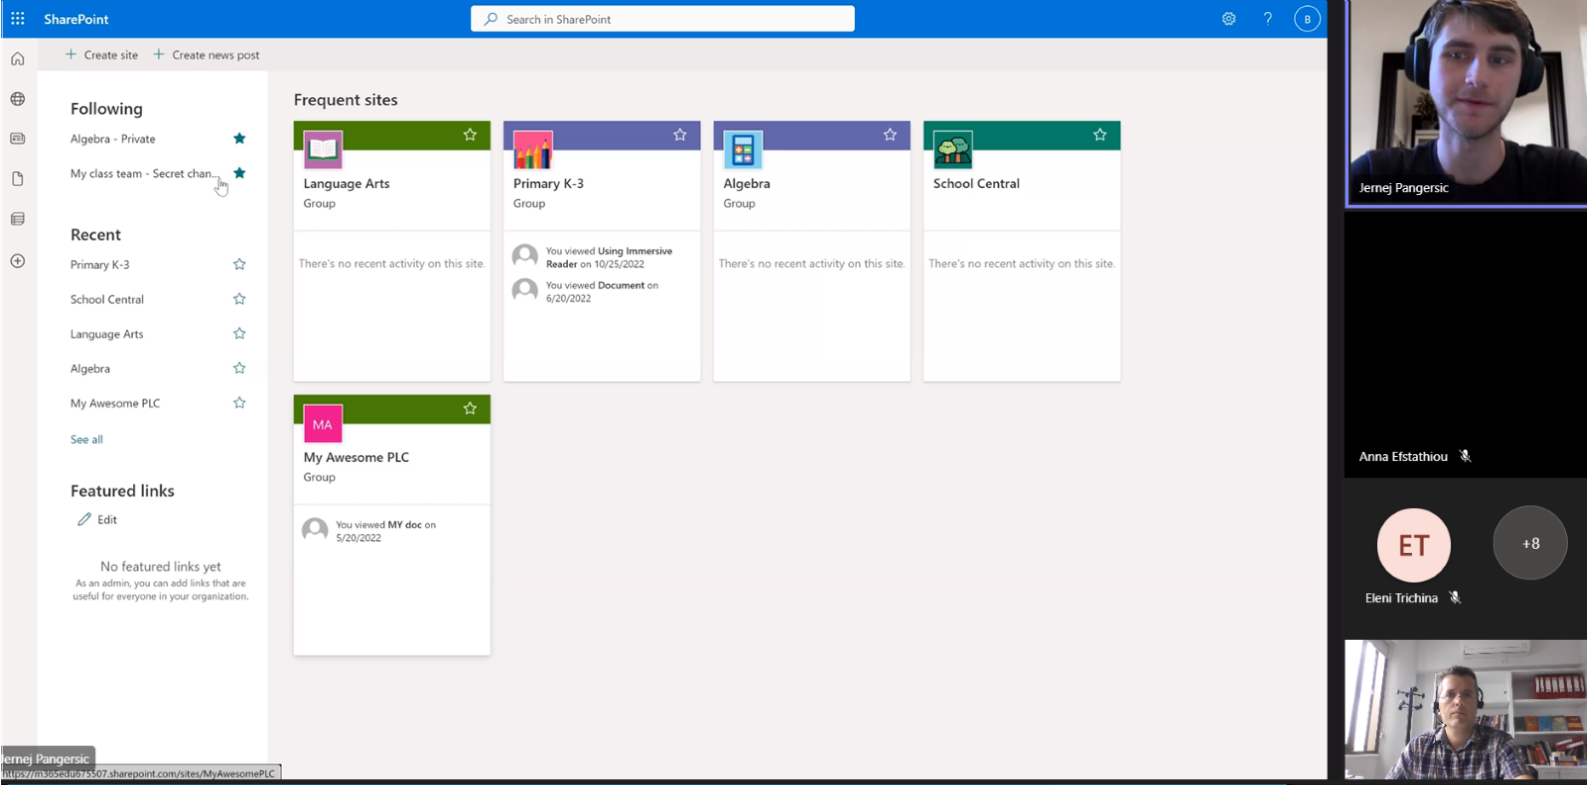Viewport: 1587px width, 785px height.
Task: Open My sites globe icon in sidebar
Action: (x=18, y=99)
